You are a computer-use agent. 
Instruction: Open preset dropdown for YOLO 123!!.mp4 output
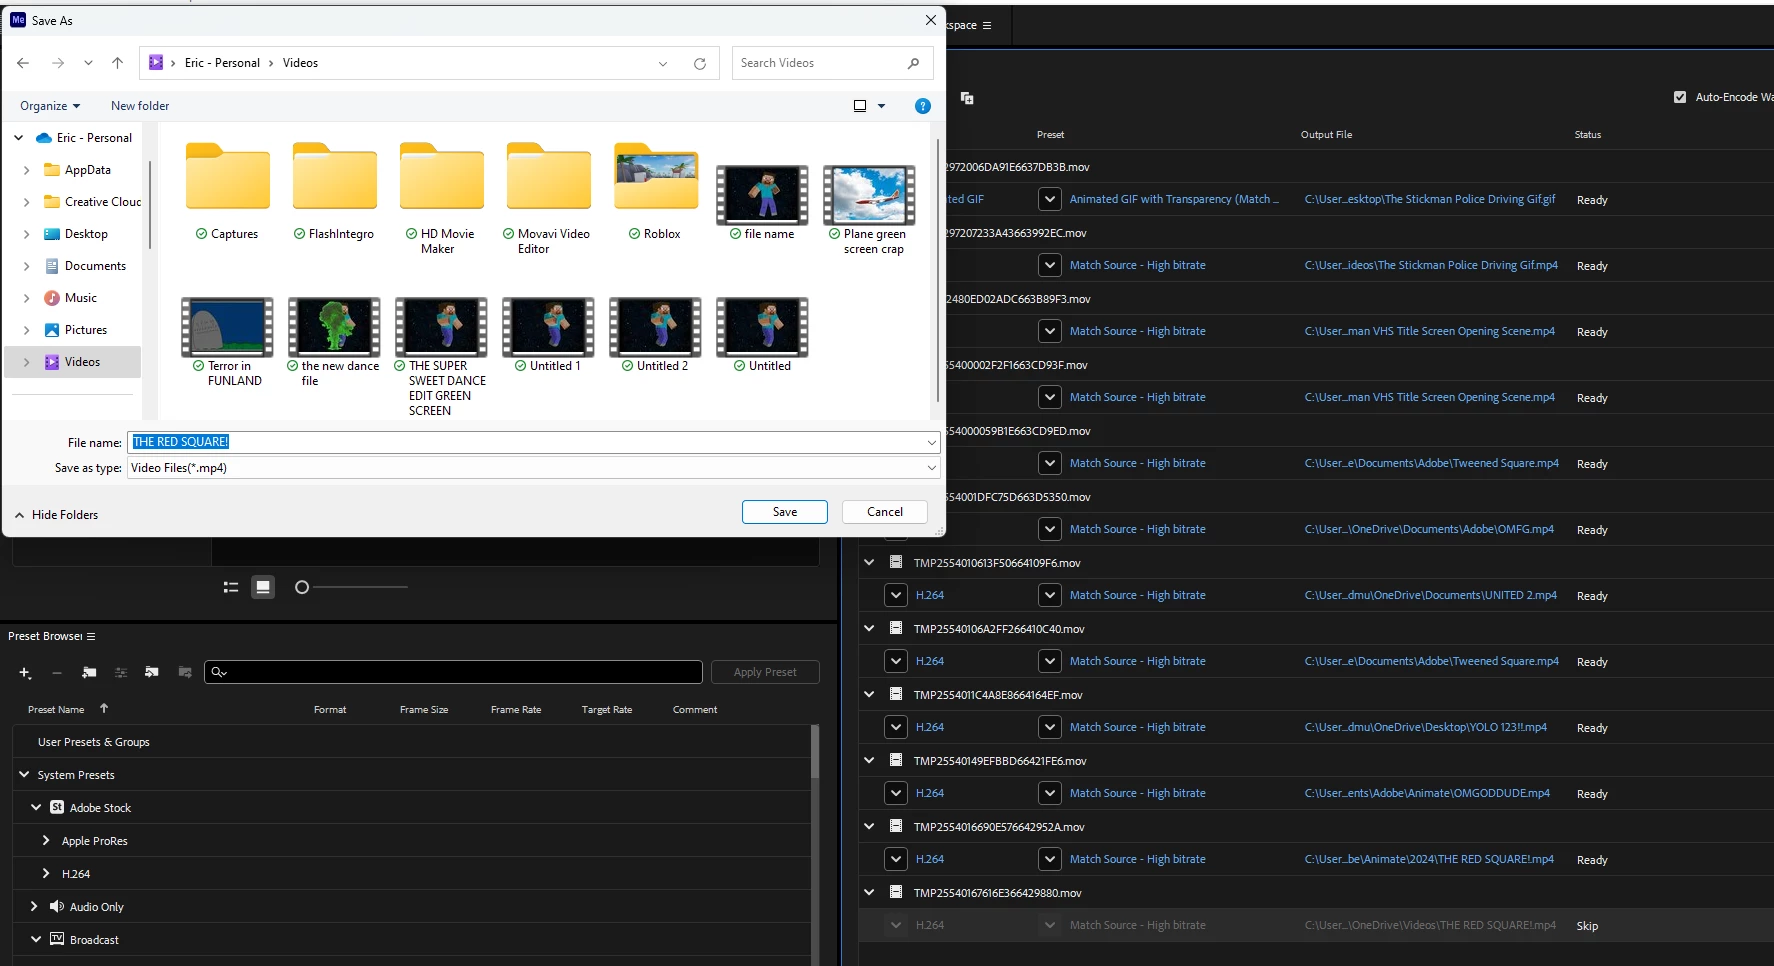tap(1049, 727)
